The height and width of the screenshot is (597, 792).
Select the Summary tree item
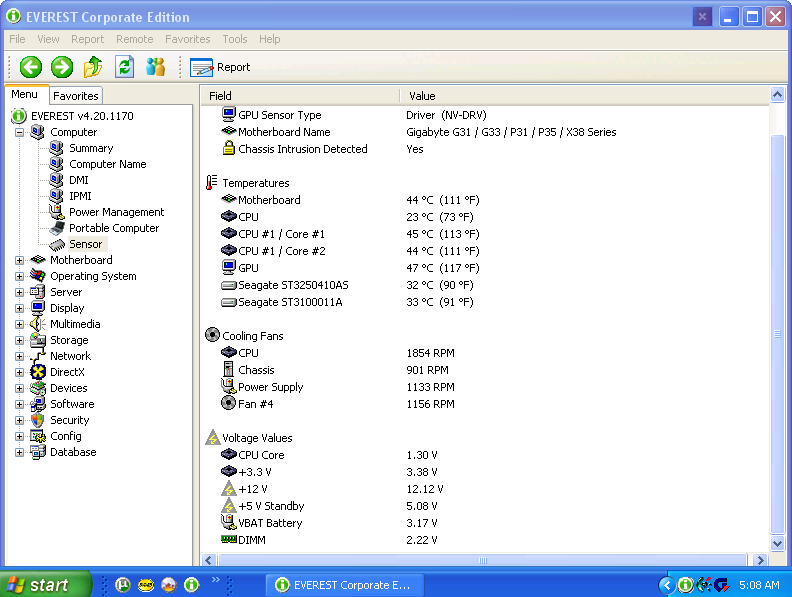pos(91,148)
